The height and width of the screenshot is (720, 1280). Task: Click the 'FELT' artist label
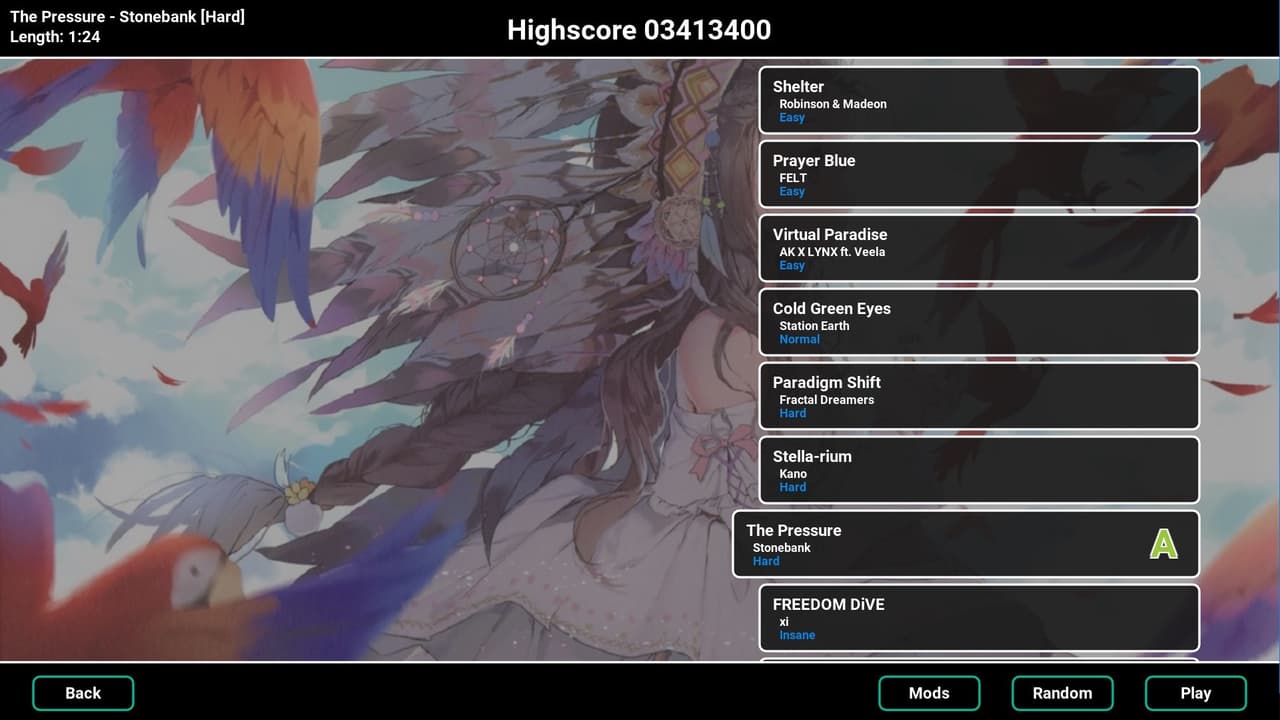793,178
